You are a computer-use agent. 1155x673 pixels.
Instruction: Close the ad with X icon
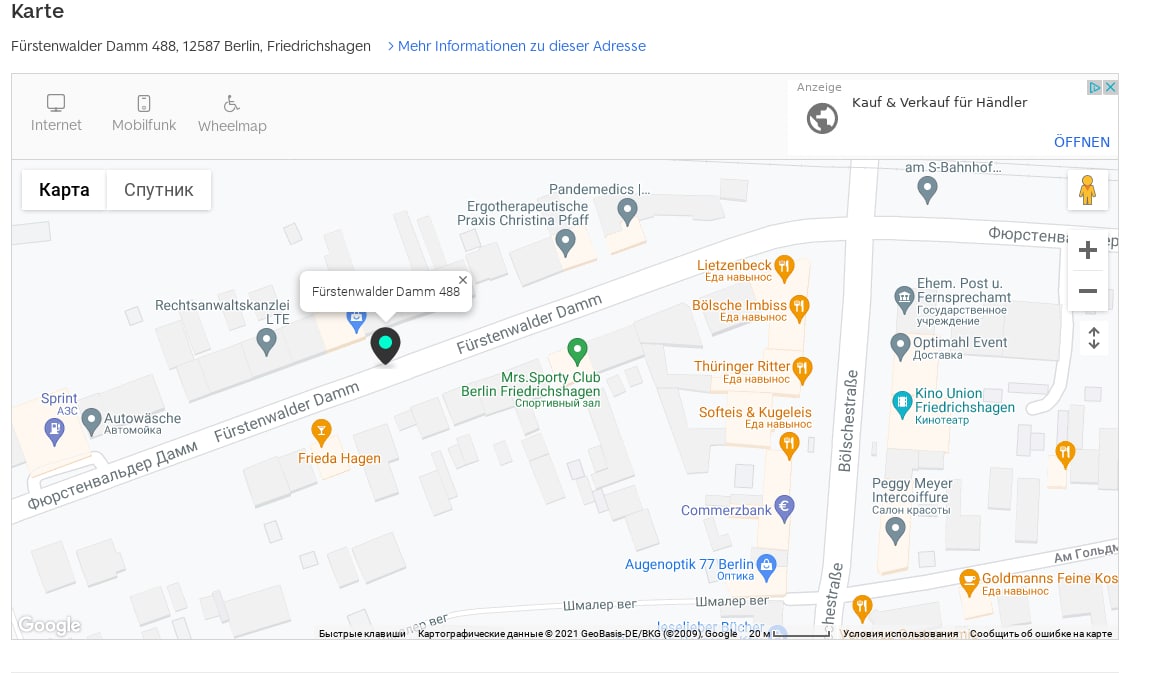(1110, 87)
